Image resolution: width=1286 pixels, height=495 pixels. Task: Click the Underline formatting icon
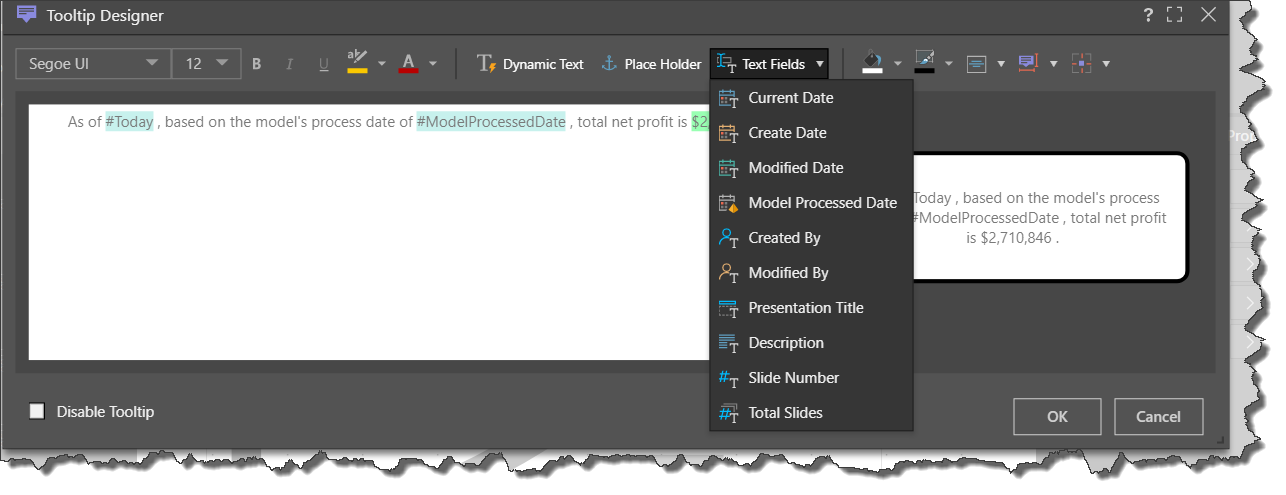point(323,64)
